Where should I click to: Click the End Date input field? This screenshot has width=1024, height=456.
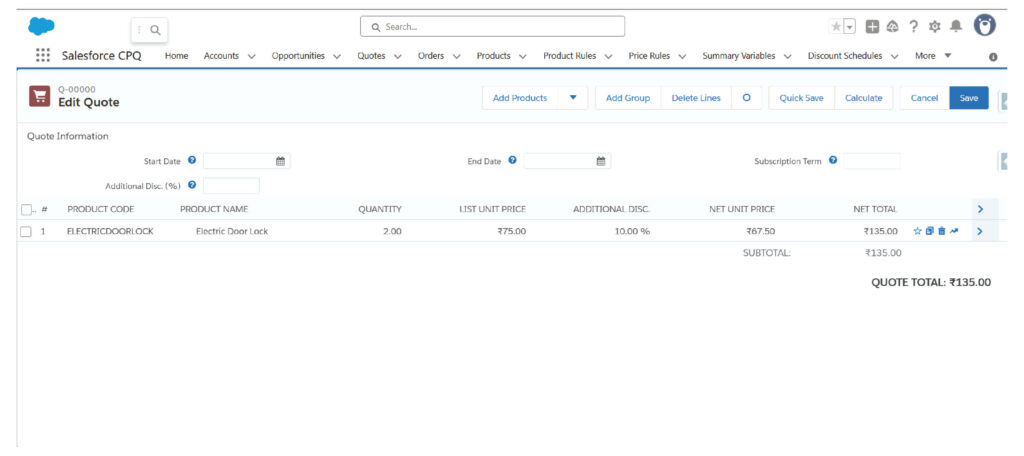567,161
